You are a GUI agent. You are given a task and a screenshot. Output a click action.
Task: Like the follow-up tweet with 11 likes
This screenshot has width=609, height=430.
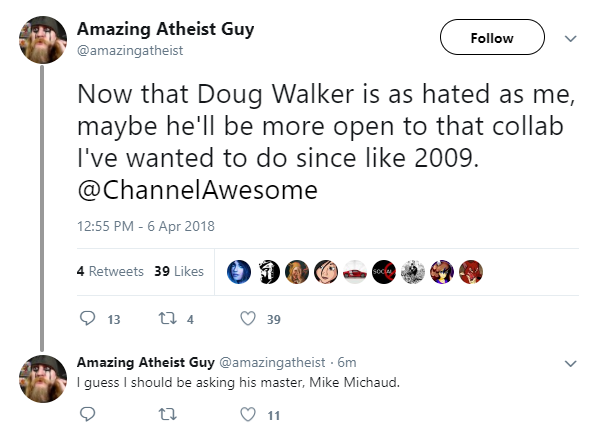point(248,414)
